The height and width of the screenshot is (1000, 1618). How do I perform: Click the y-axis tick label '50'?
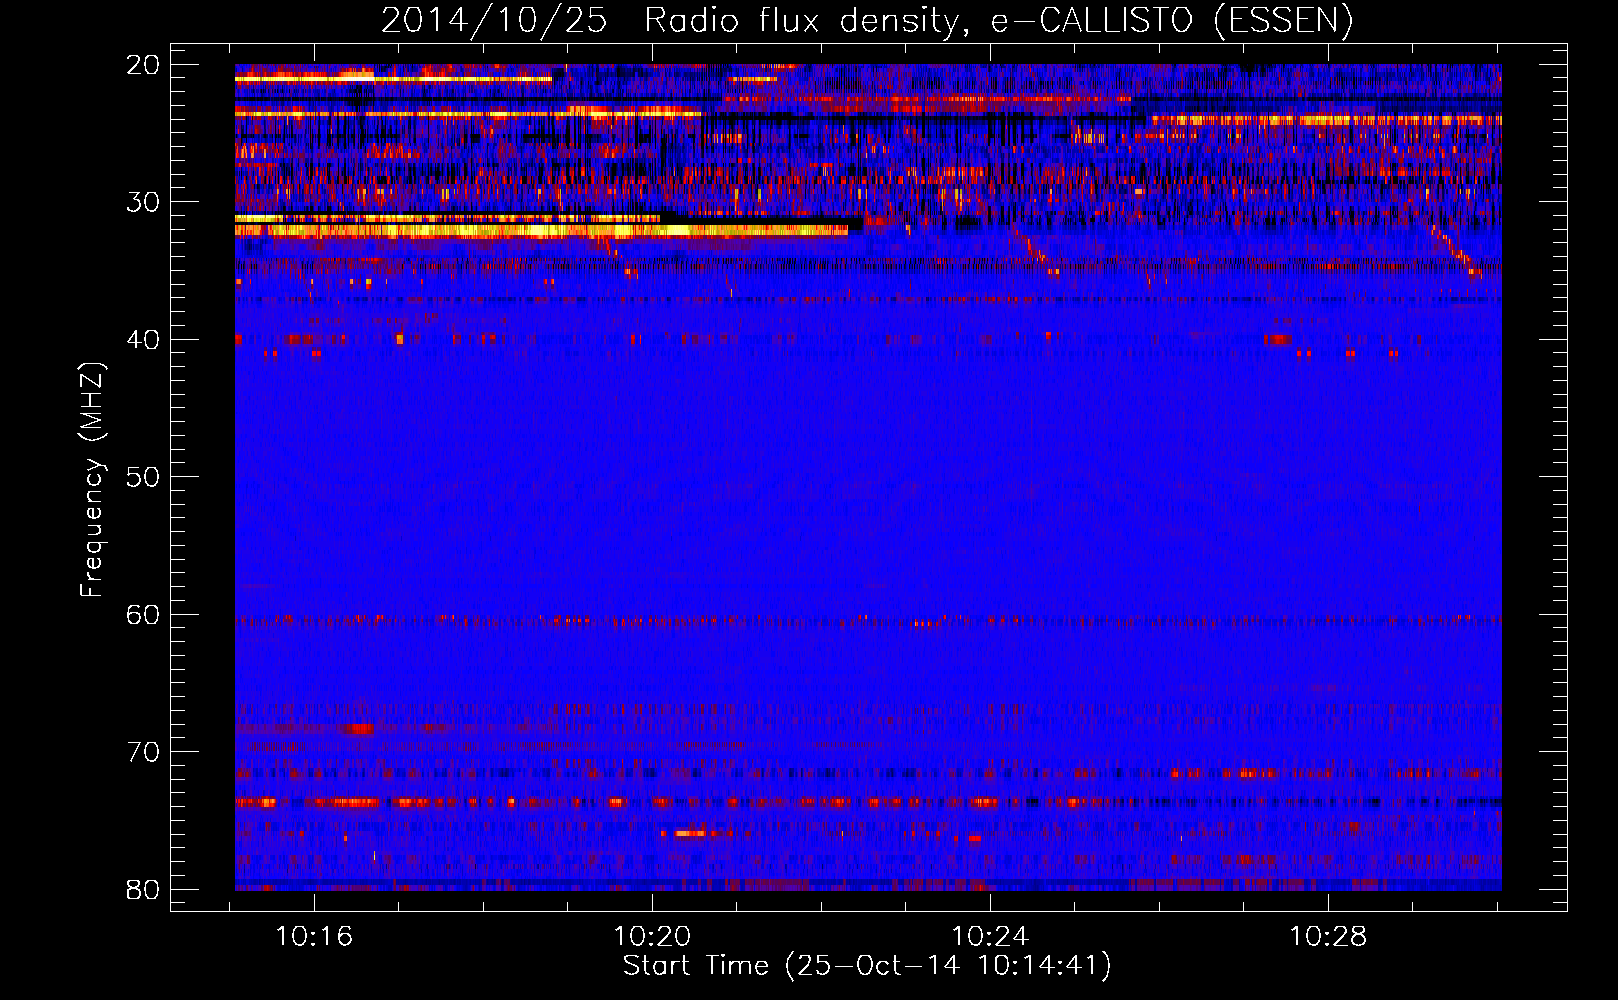click(143, 477)
